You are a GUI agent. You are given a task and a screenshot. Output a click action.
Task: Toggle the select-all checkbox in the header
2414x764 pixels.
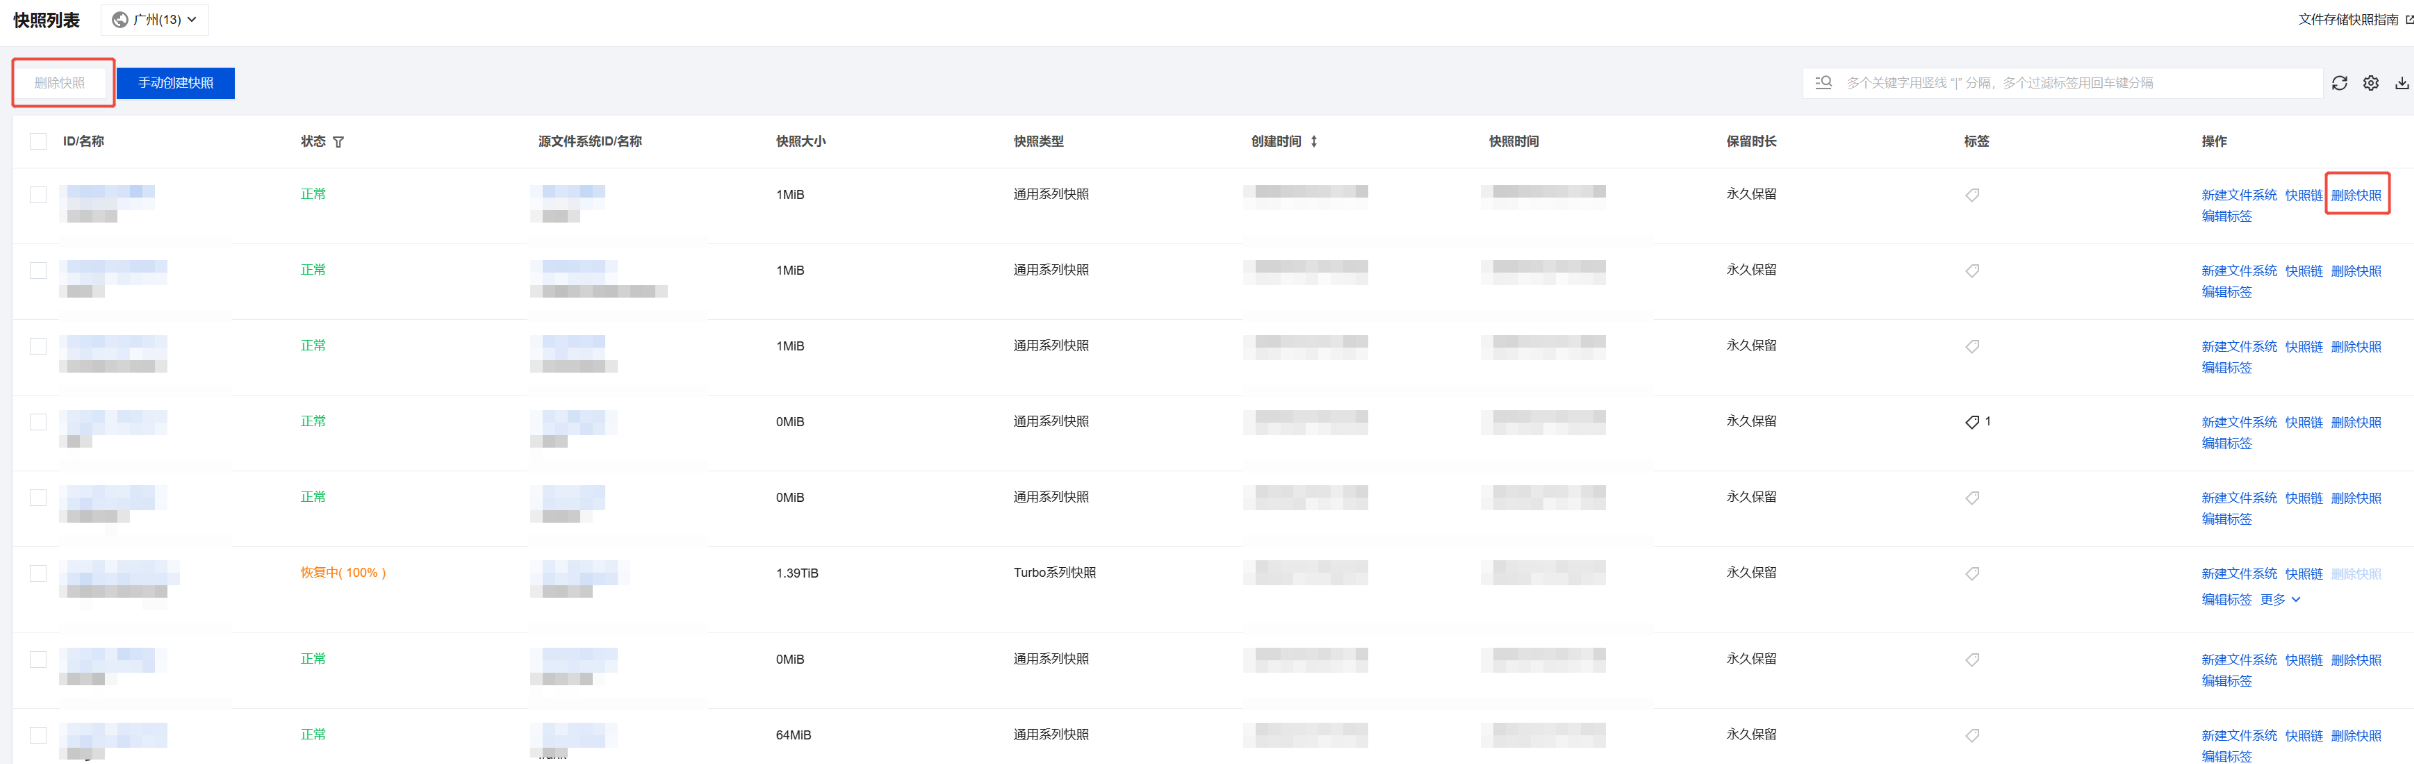click(x=38, y=141)
